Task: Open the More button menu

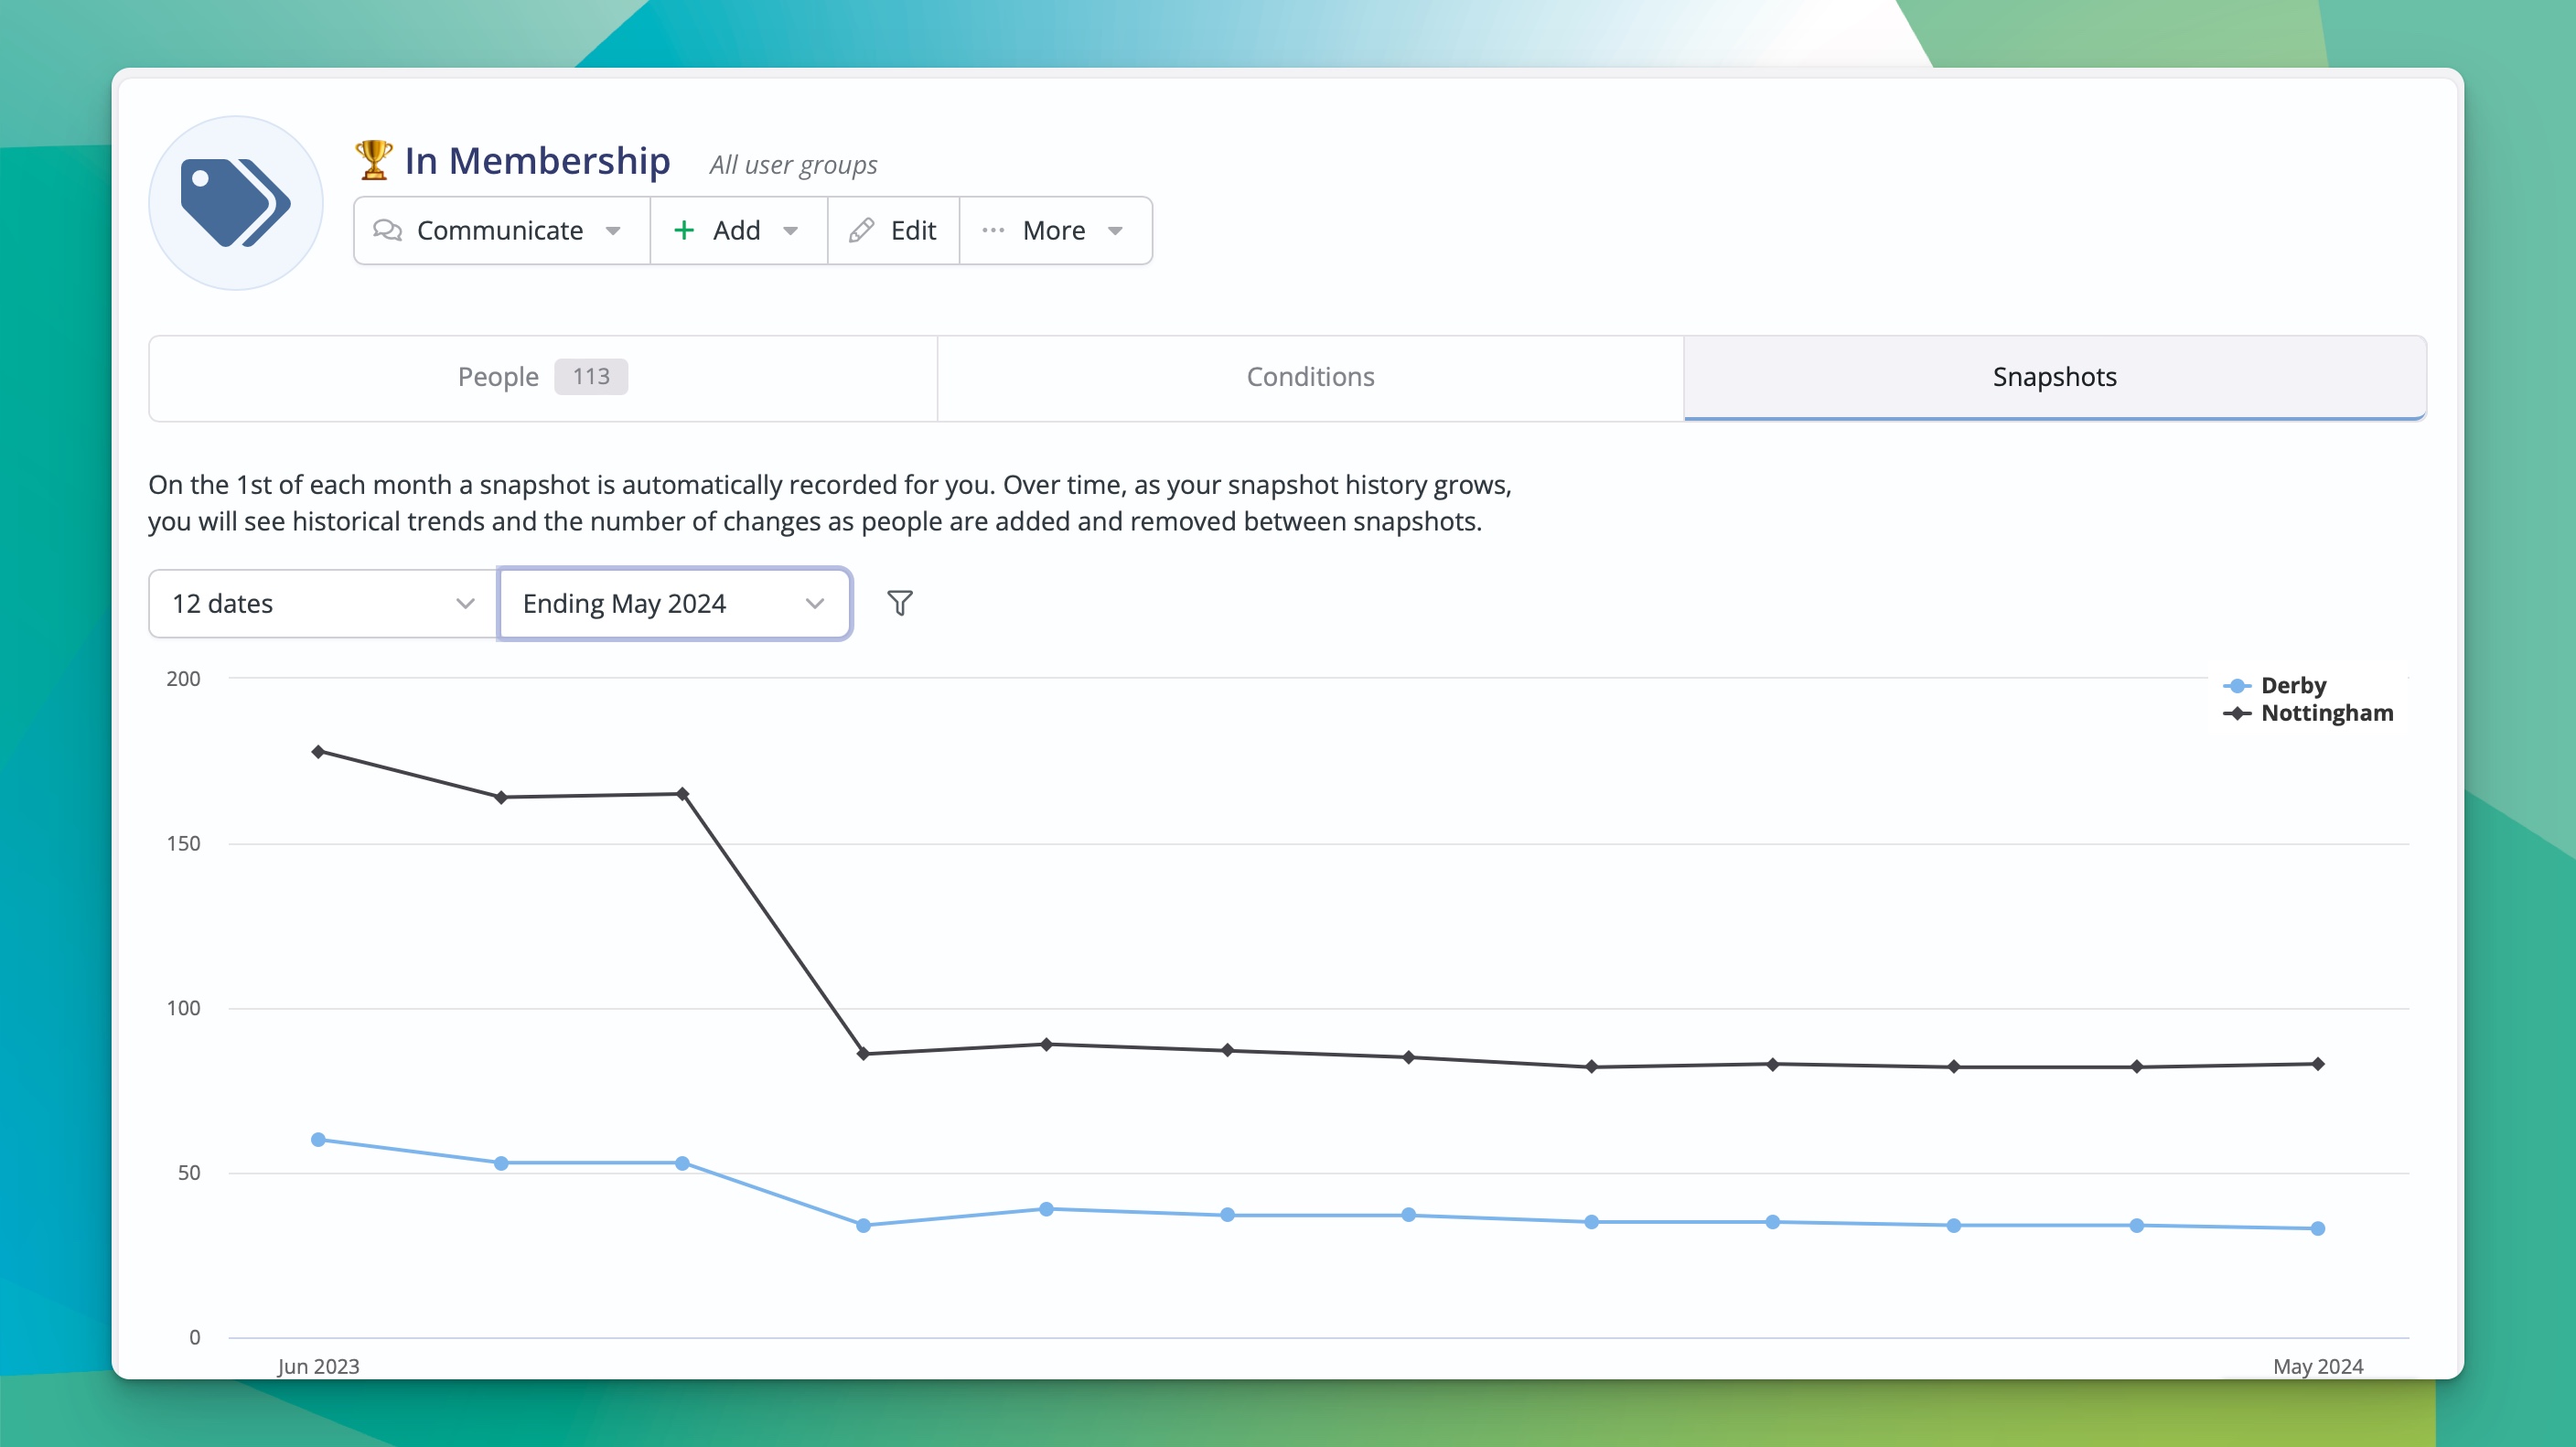Action: pos(1055,231)
